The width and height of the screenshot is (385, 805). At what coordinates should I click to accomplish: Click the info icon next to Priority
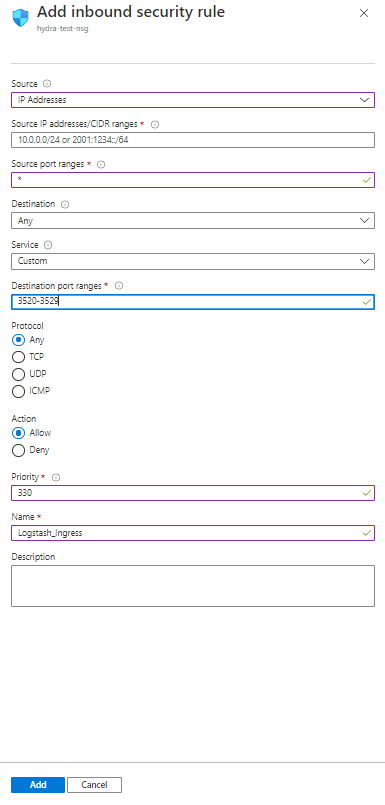[x=56, y=477]
